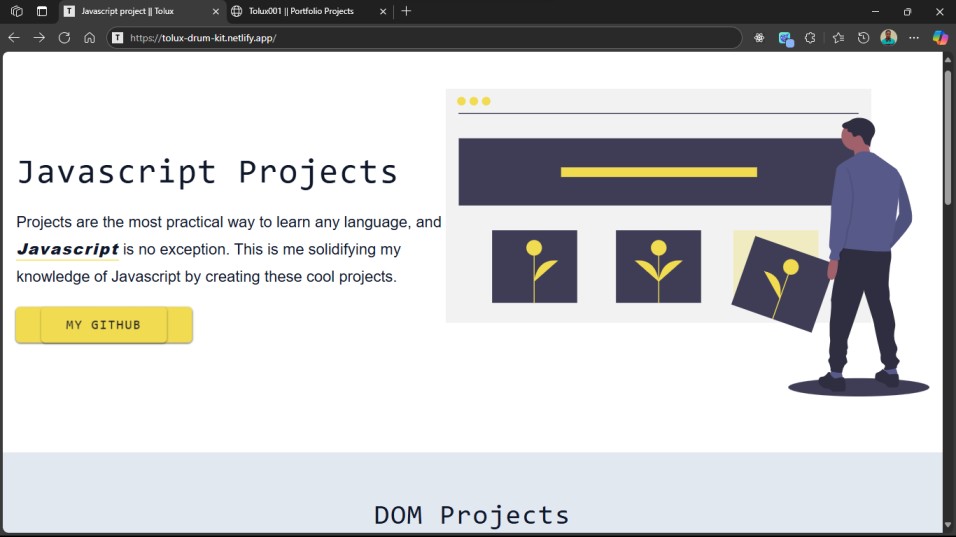The height and width of the screenshot is (537, 956).
Task: Open Settings and more ellipsis menu
Action: [913, 38]
